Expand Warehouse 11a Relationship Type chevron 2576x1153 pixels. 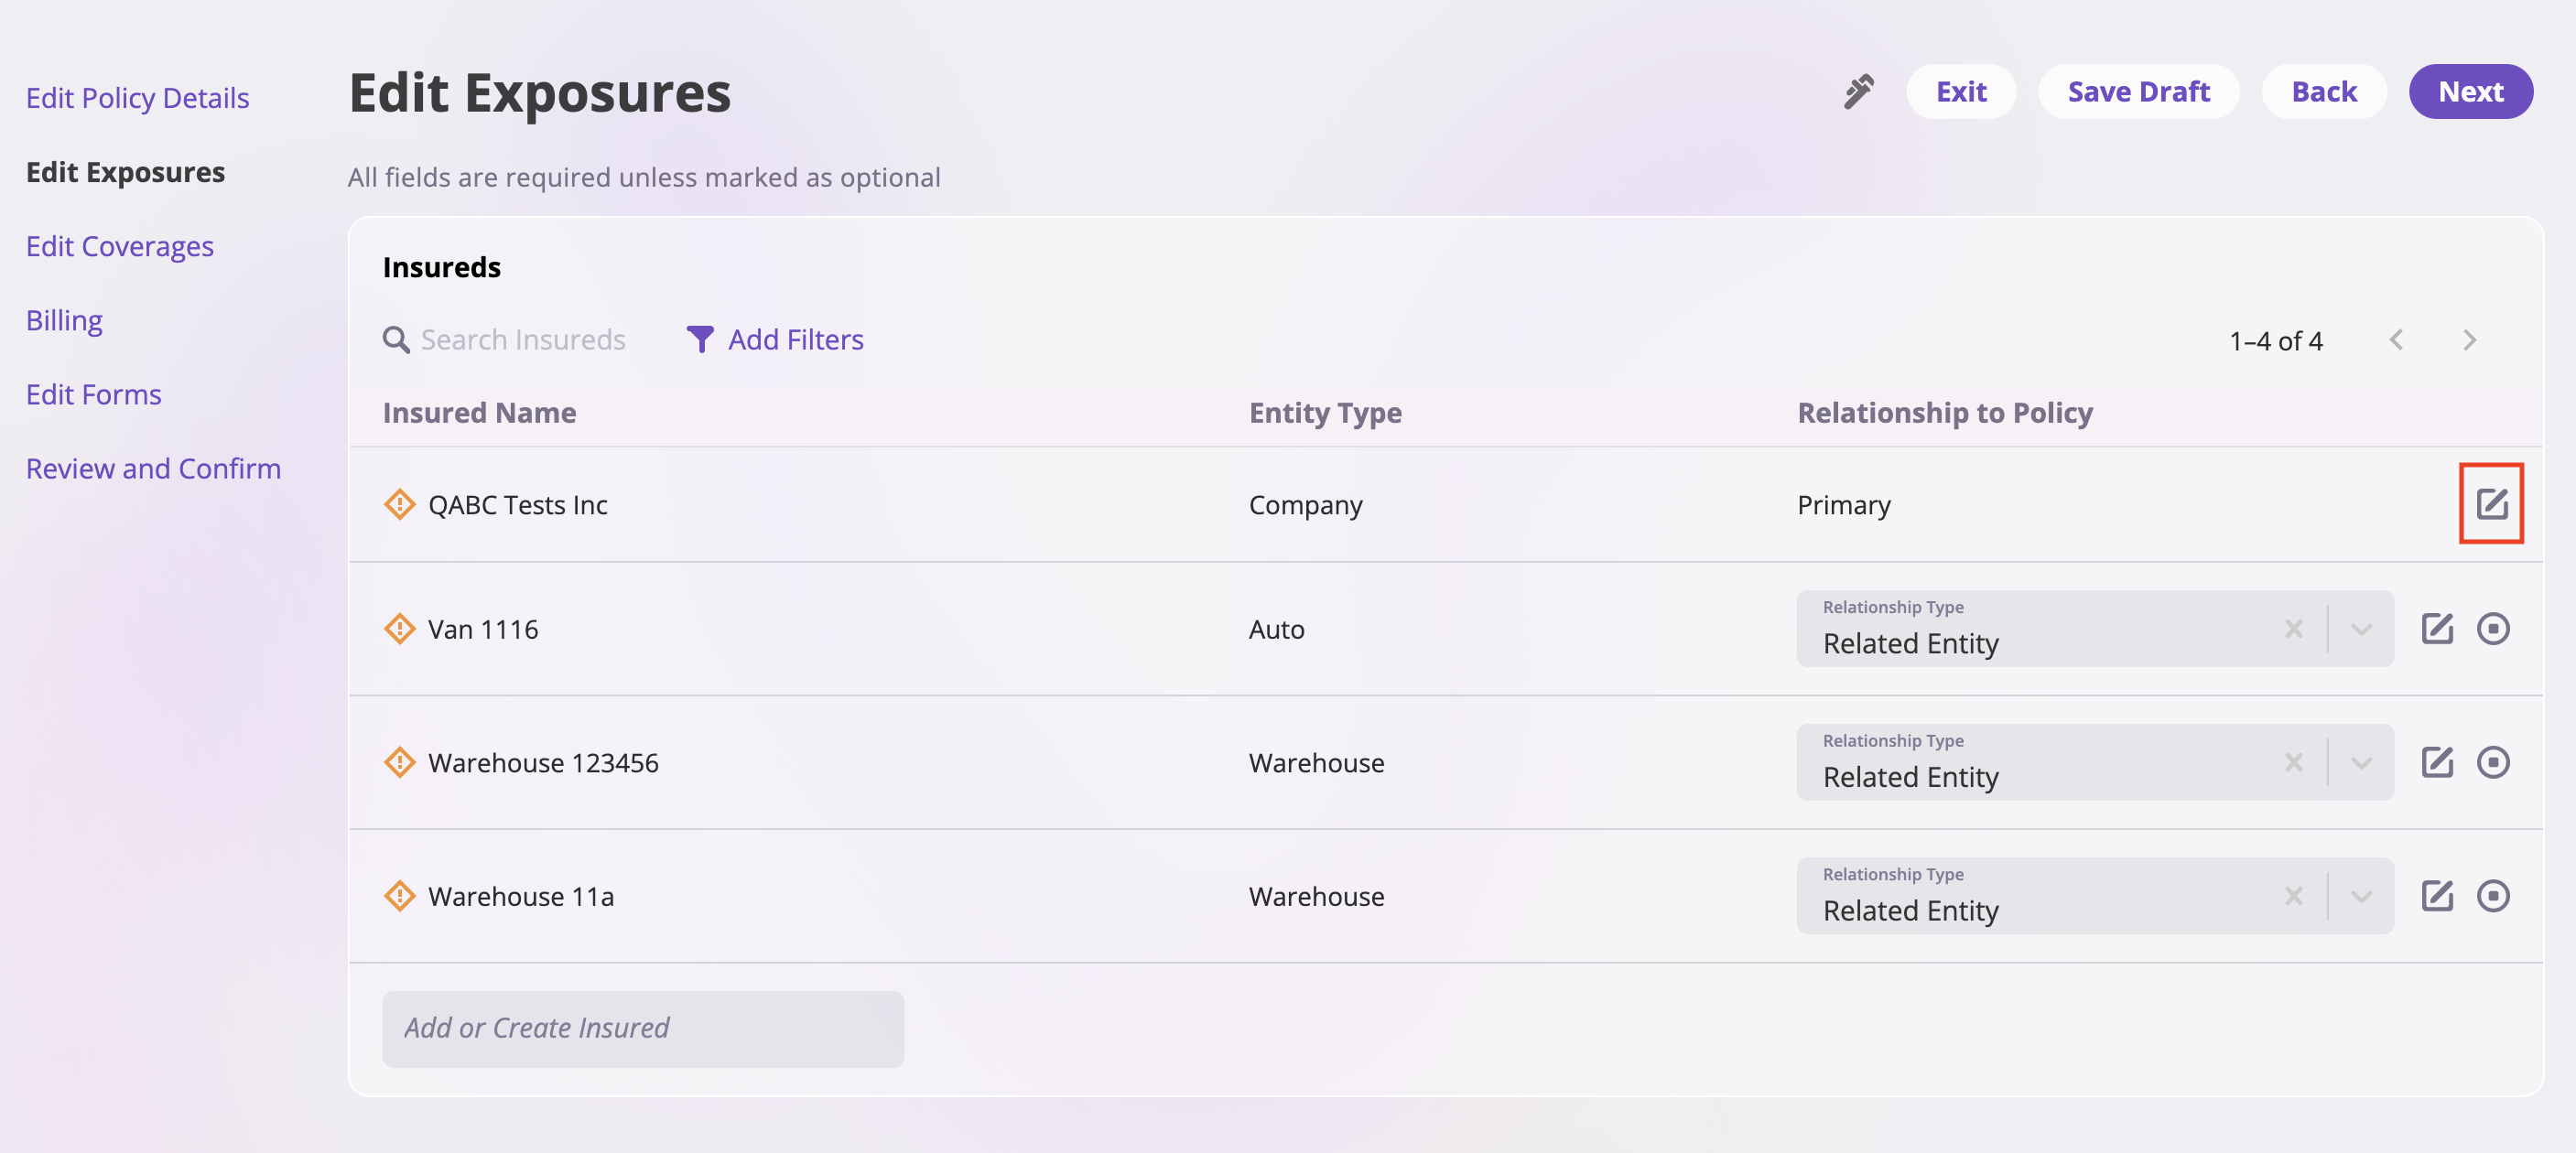(2361, 896)
